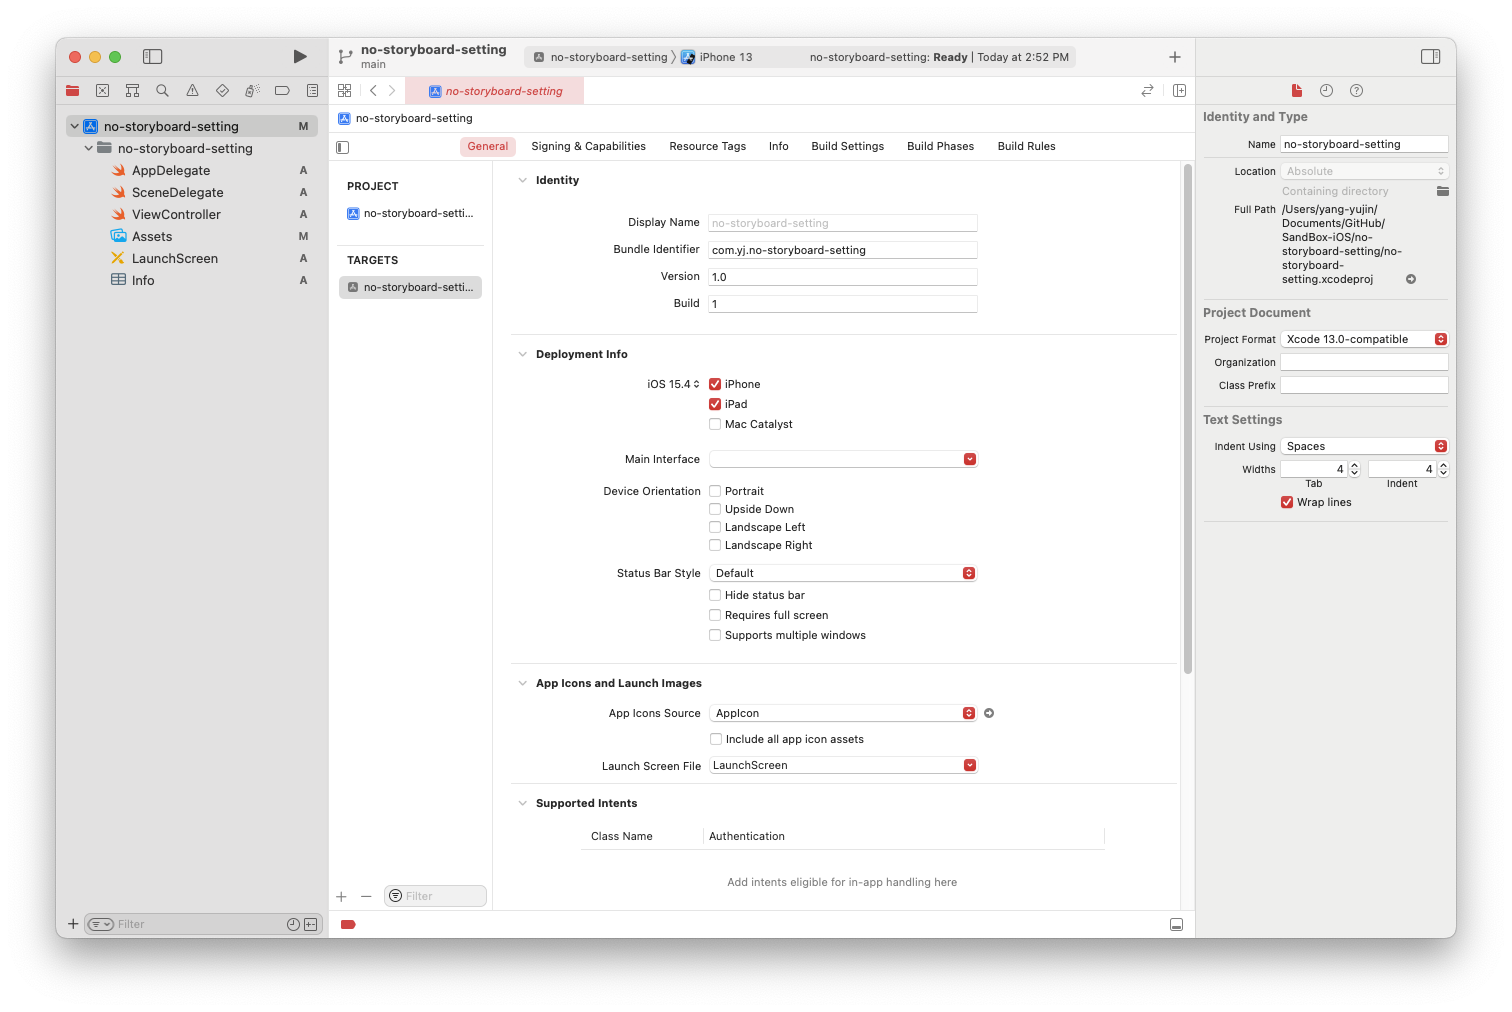Add an editor on the right
Viewport: 1512px width, 1012px height.
1179,91
